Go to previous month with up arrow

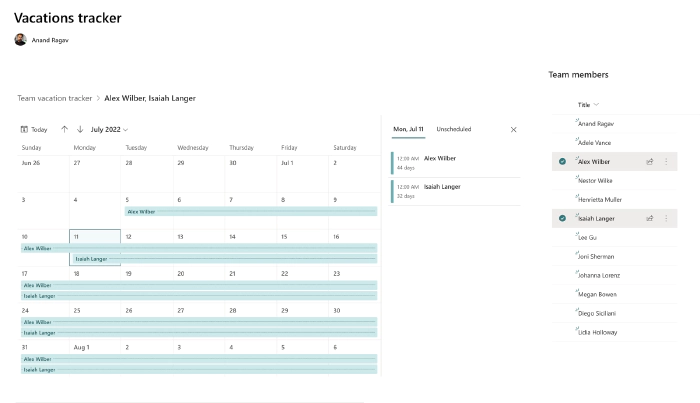point(64,129)
